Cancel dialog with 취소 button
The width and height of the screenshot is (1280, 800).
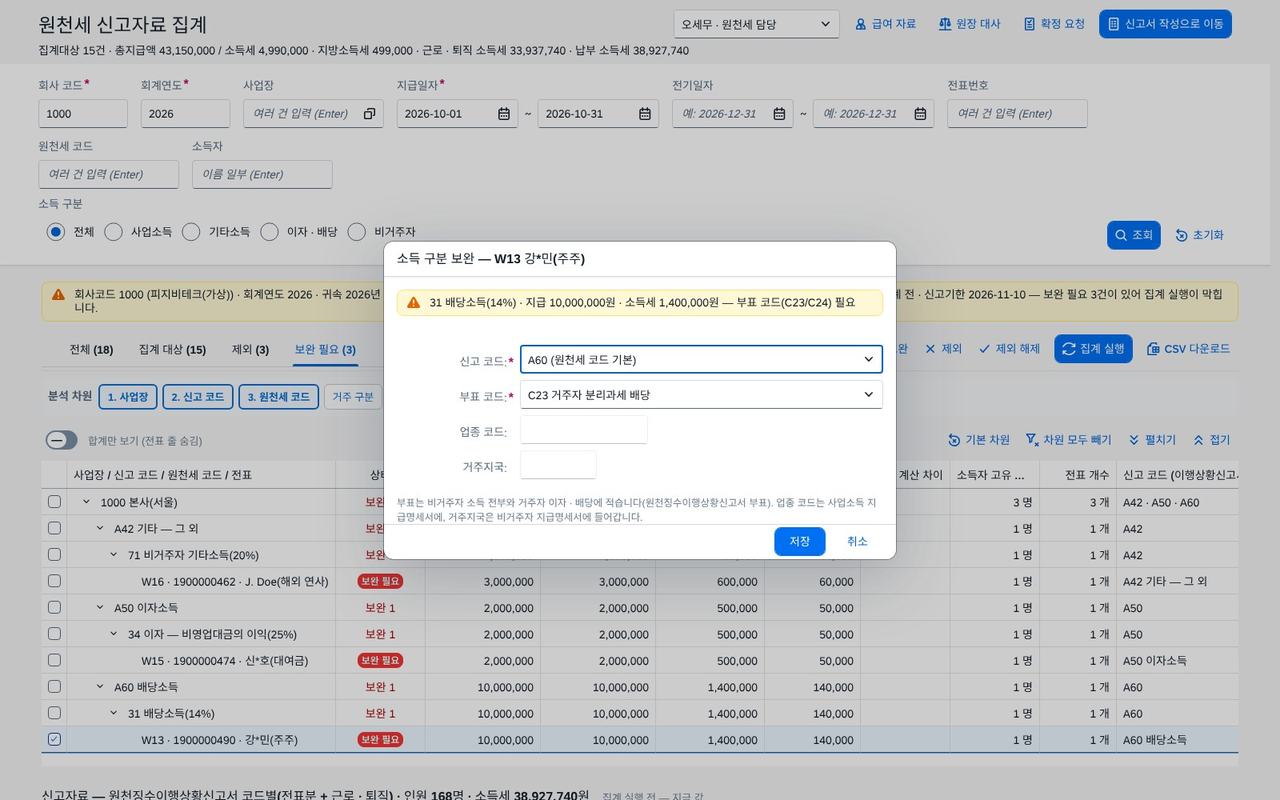(x=857, y=542)
